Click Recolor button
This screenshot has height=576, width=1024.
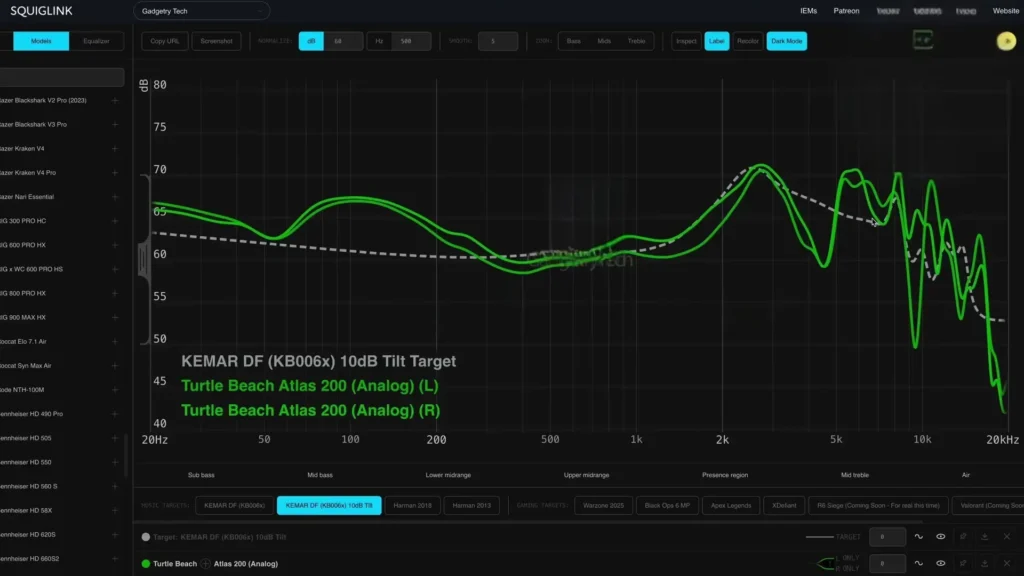pos(748,41)
